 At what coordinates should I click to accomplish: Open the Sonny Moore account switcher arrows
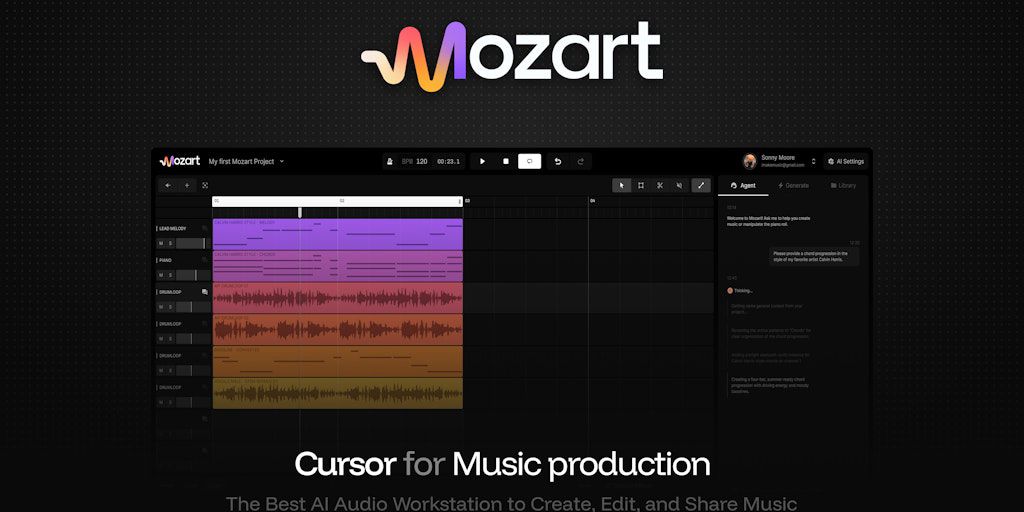pos(814,161)
